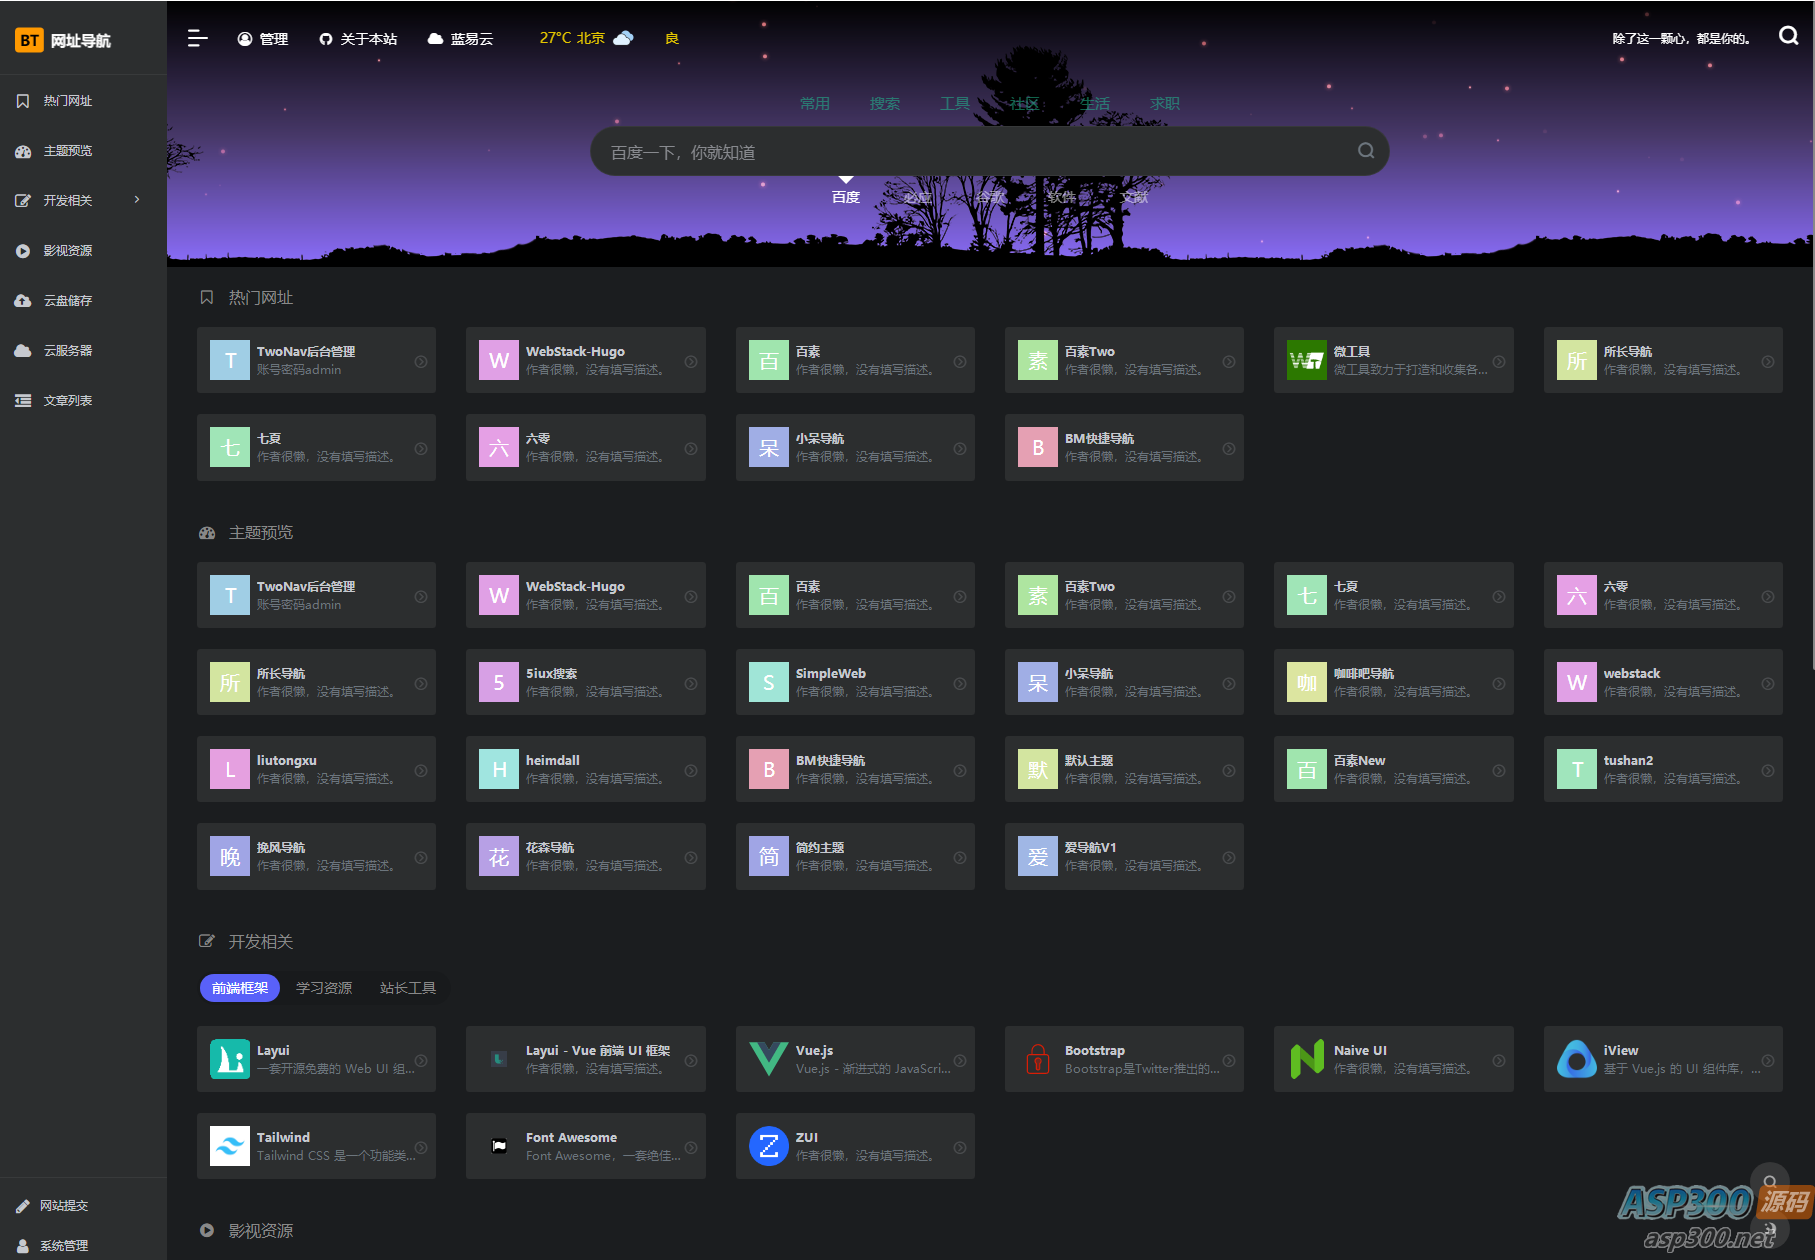The width and height of the screenshot is (1815, 1260).
Task: Open the BM快捷导航 card in 热门网址
Action: click(1124, 447)
